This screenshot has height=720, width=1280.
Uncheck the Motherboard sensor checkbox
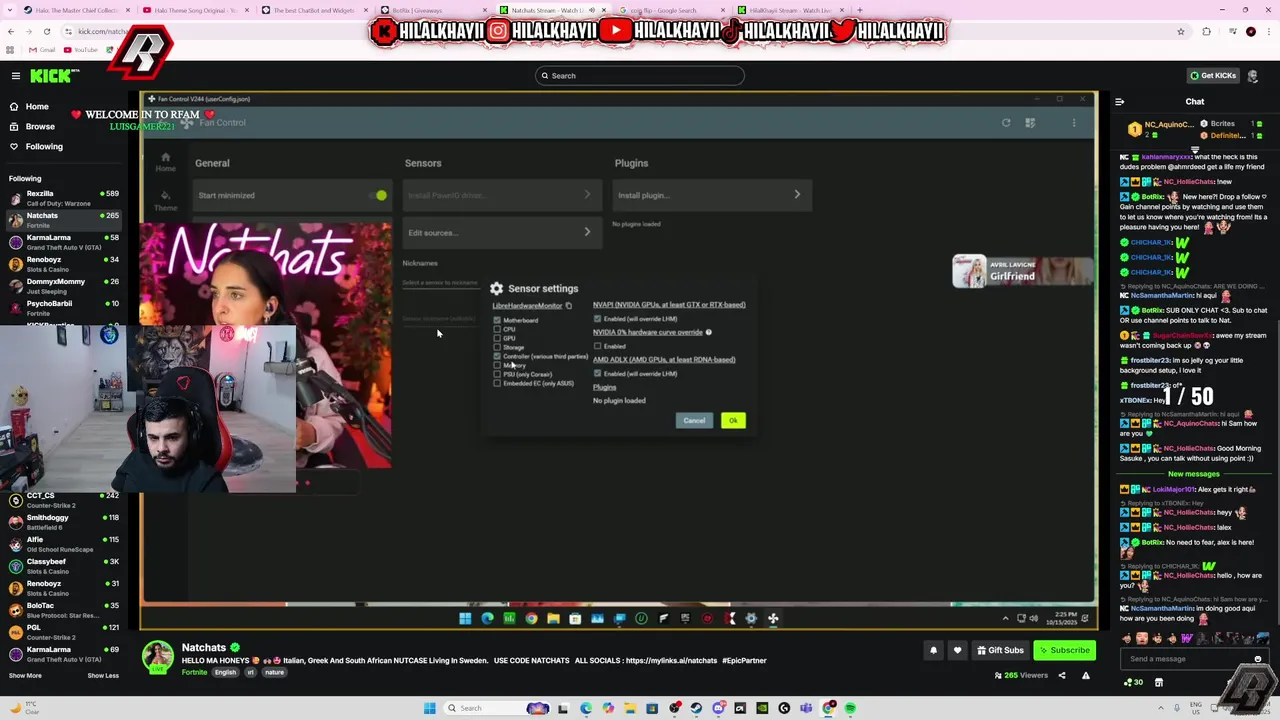[x=497, y=320]
